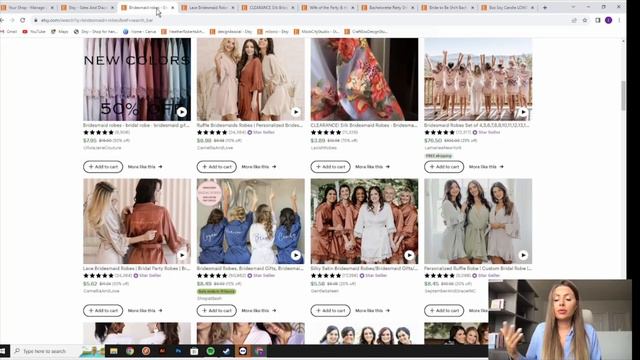Add Lace Bridesmaid Robes to cart

(103, 310)
